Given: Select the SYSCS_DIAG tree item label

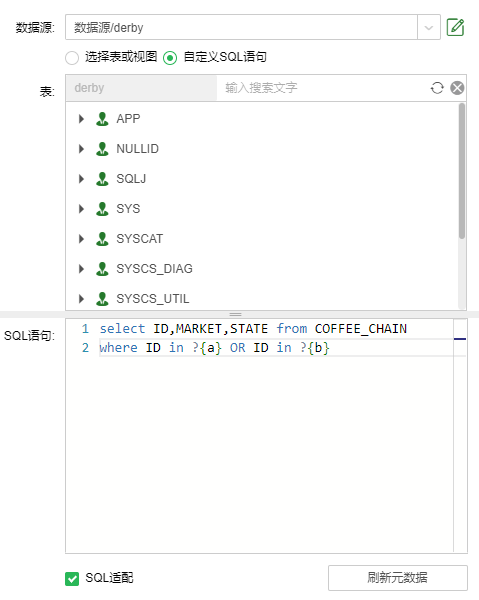Looking at the screenshot, I should [x=155, y=269].
